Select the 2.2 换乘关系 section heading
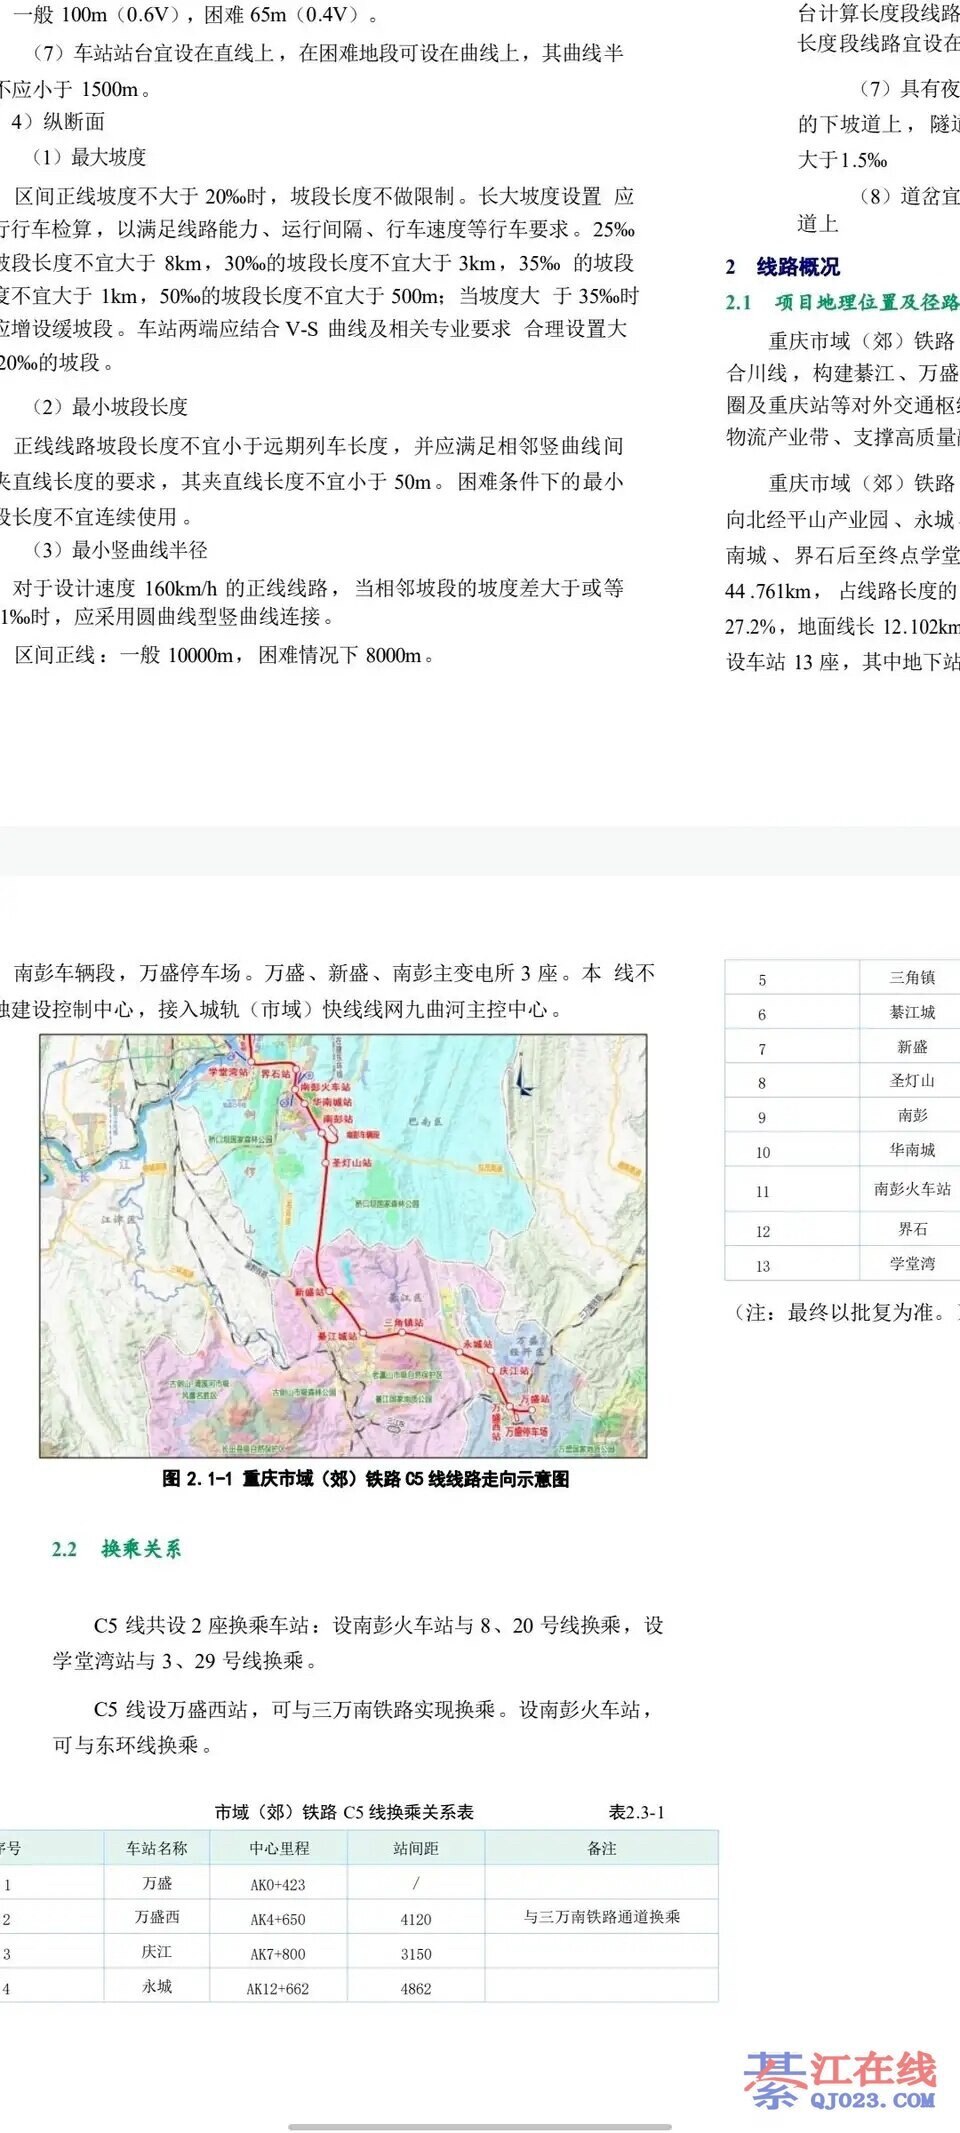This screenshot has height=2133, width=960. tap(117, 1549)
